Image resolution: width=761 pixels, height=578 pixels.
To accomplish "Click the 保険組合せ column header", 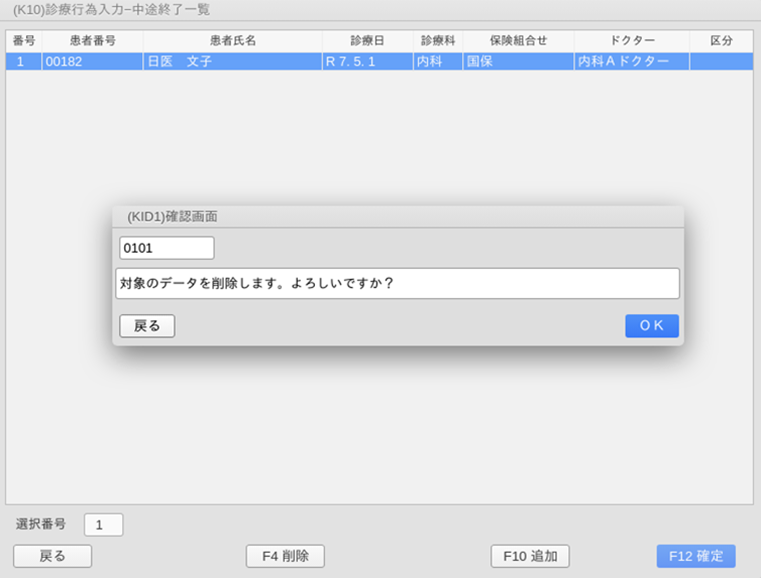I will coord(517,41).
